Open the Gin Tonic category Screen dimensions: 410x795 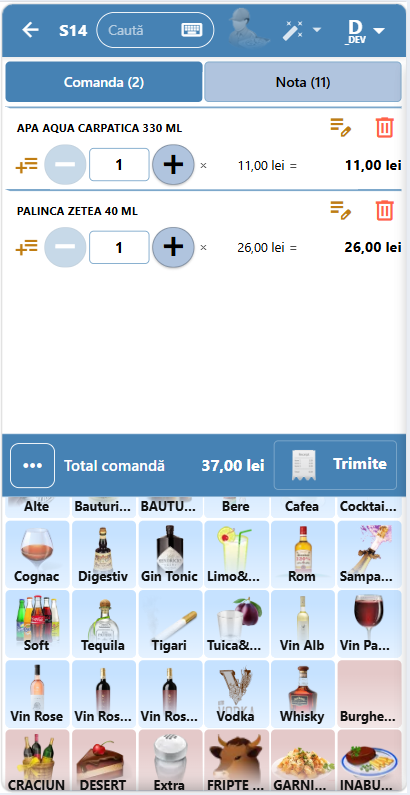(170, 554)
